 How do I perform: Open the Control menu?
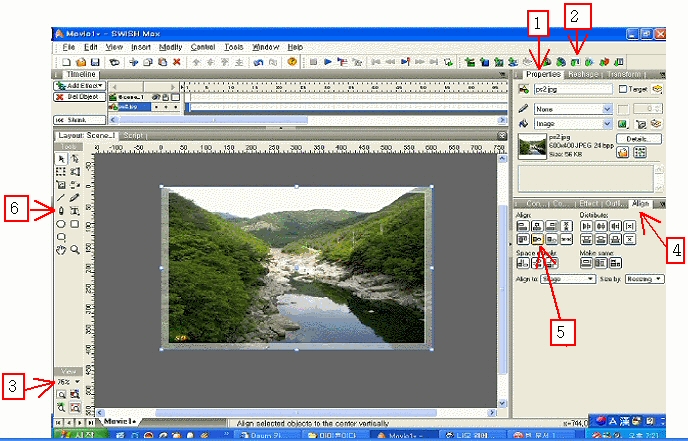coord(203,47)
